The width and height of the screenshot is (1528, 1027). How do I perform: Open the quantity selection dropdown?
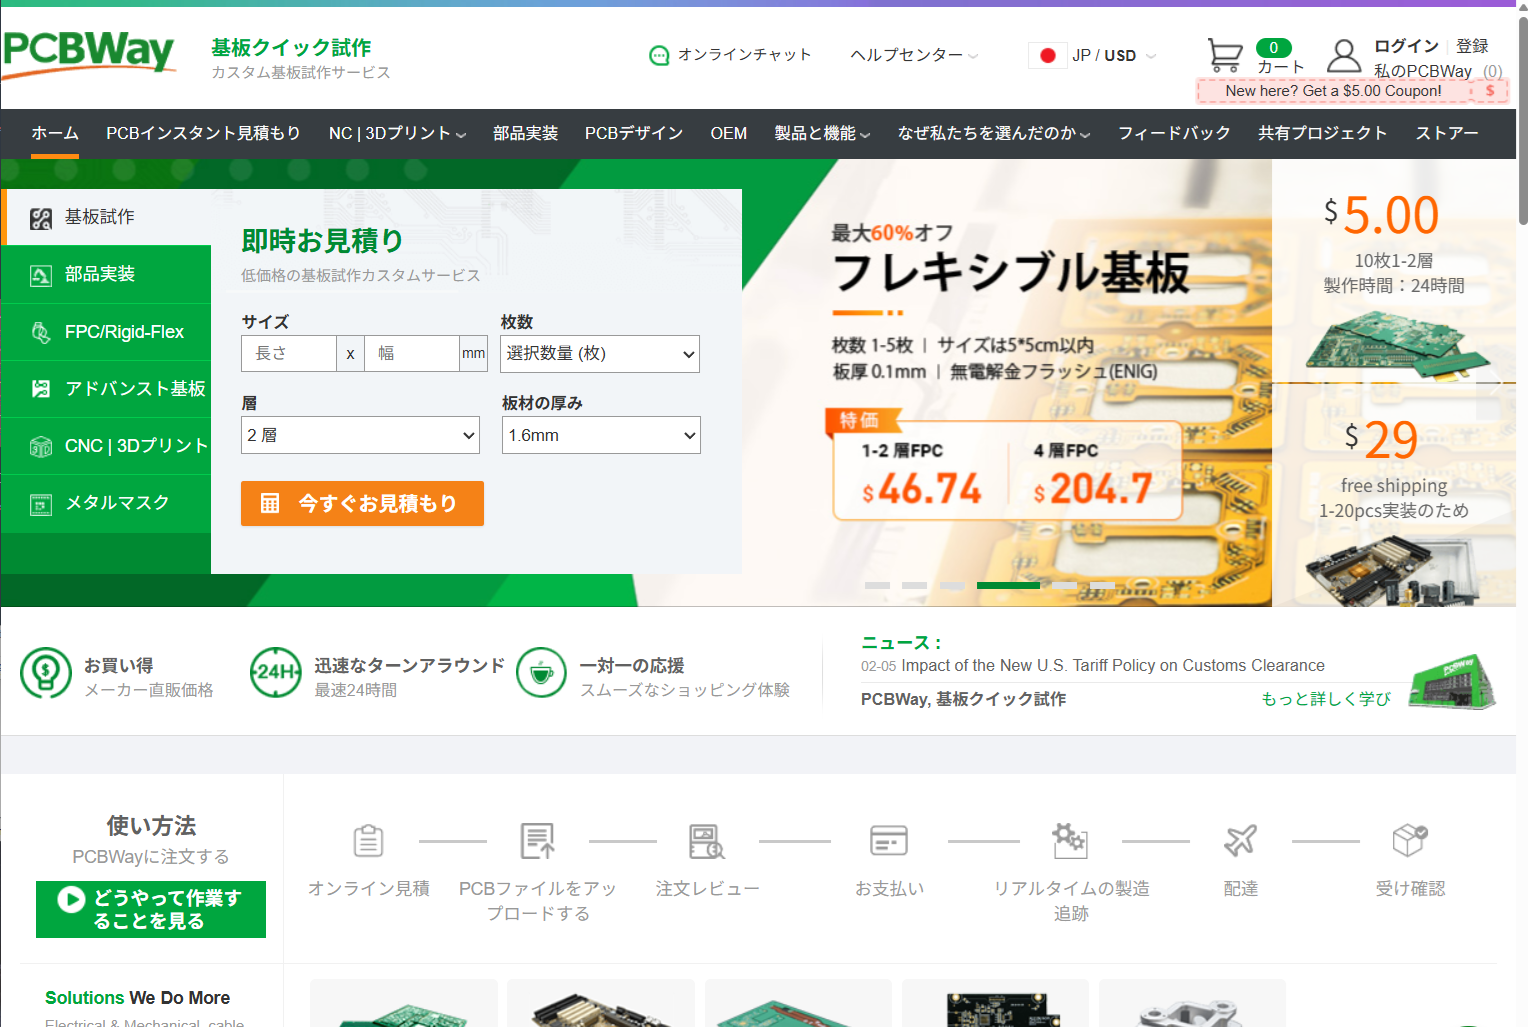tap(599, 354)
